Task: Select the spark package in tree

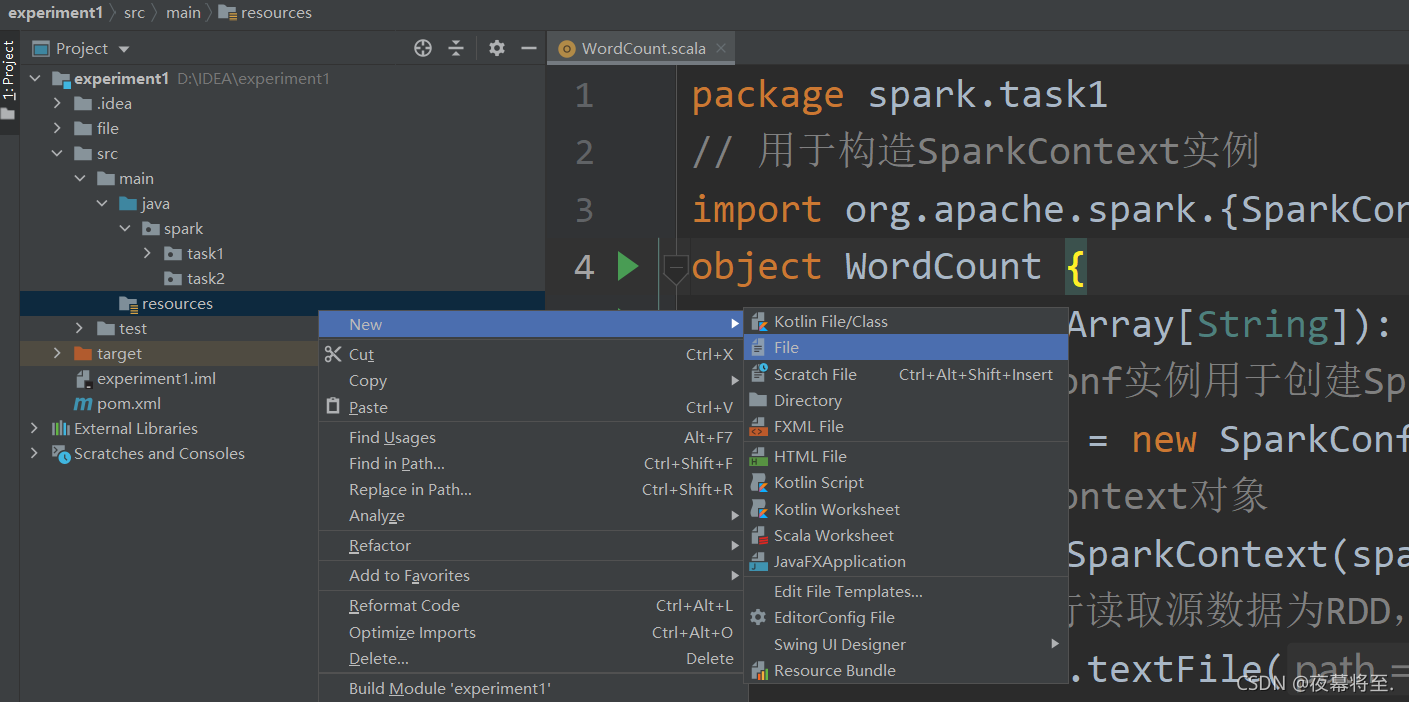Action: (x=173, y=229)
